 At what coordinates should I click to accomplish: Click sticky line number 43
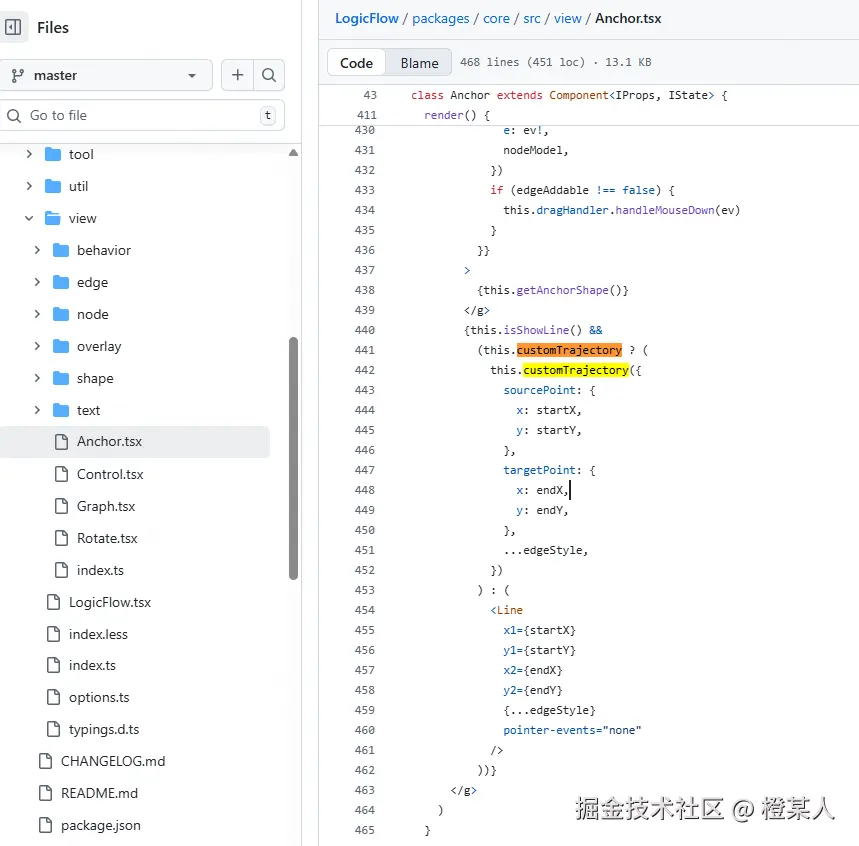pyautogui.click(x=370, y=95)
